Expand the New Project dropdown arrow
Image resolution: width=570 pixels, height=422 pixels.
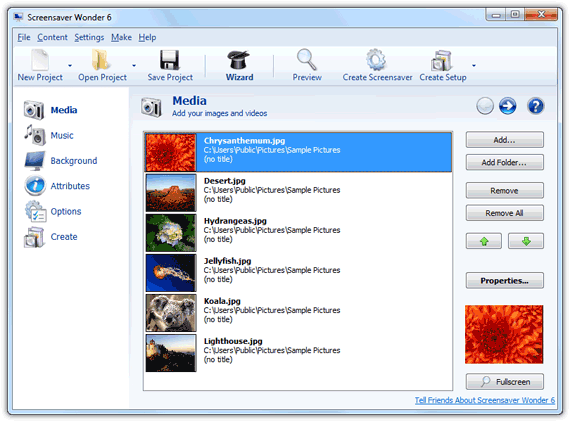coord(70,66)
